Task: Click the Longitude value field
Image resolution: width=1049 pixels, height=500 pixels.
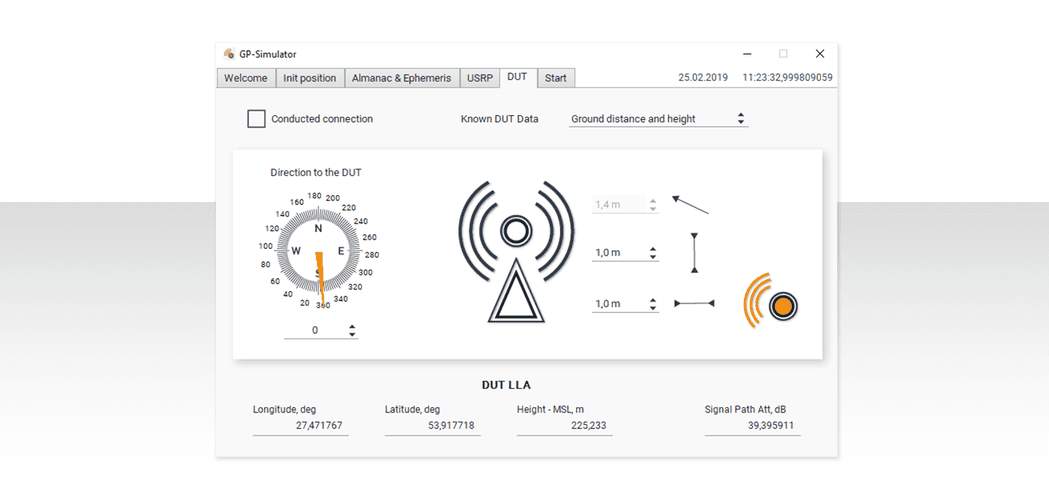Action: click(x=300, y=426)
